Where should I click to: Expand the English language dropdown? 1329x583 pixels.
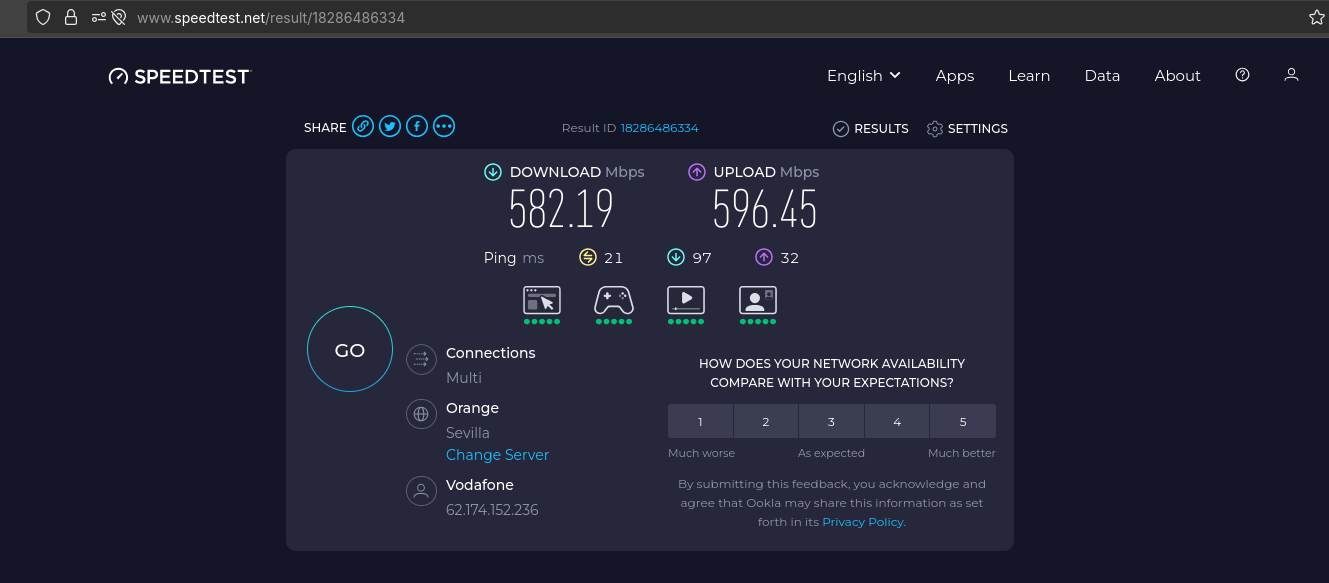point(864,76)
